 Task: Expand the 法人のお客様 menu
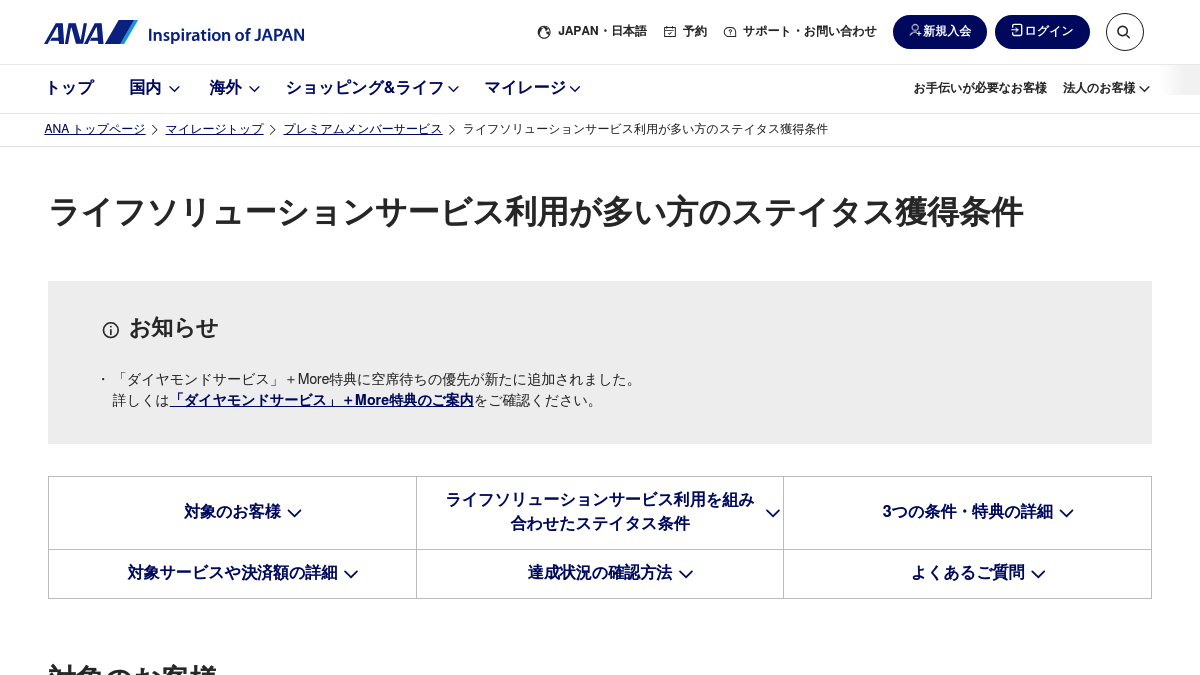[1106, 88]
